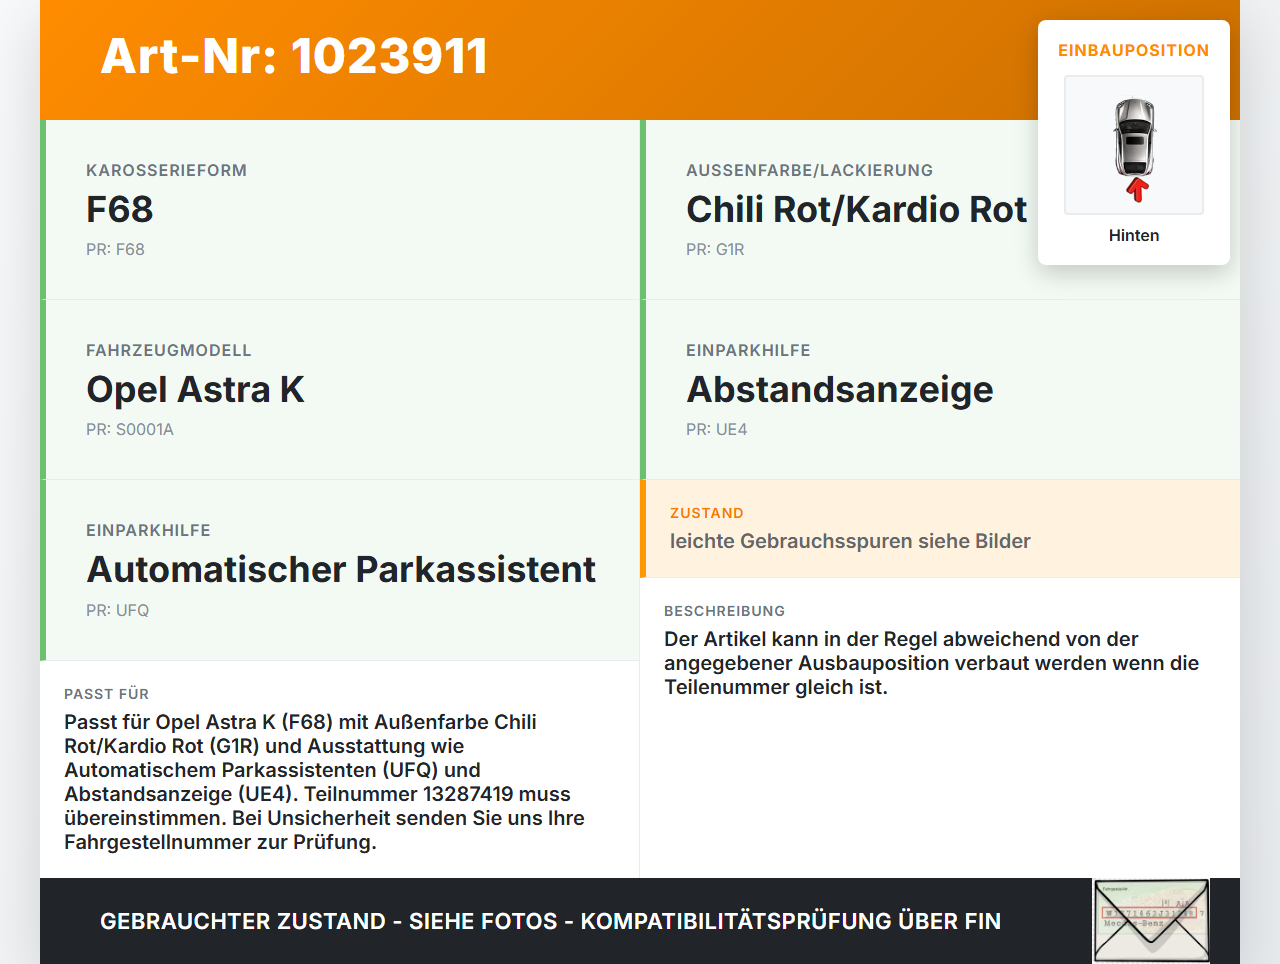Click the Passt für compatibility text

[324, 782]
